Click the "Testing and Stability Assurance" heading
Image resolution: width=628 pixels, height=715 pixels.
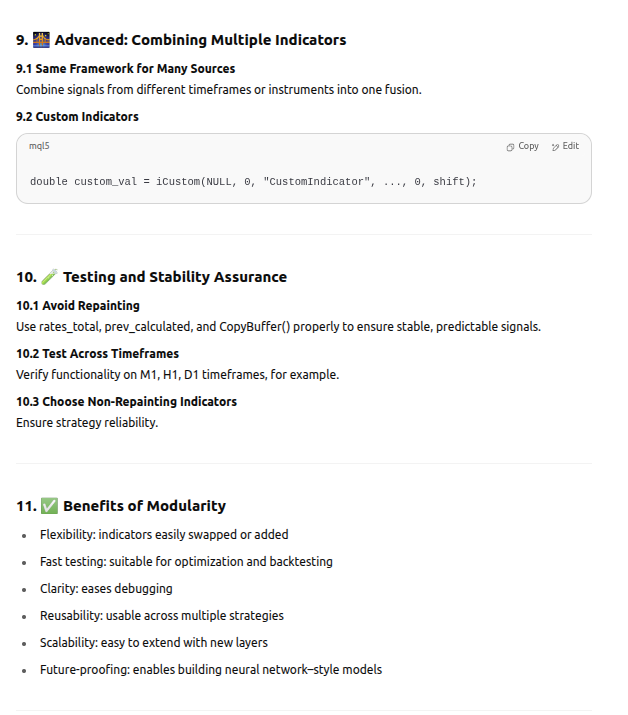[174, 277]
